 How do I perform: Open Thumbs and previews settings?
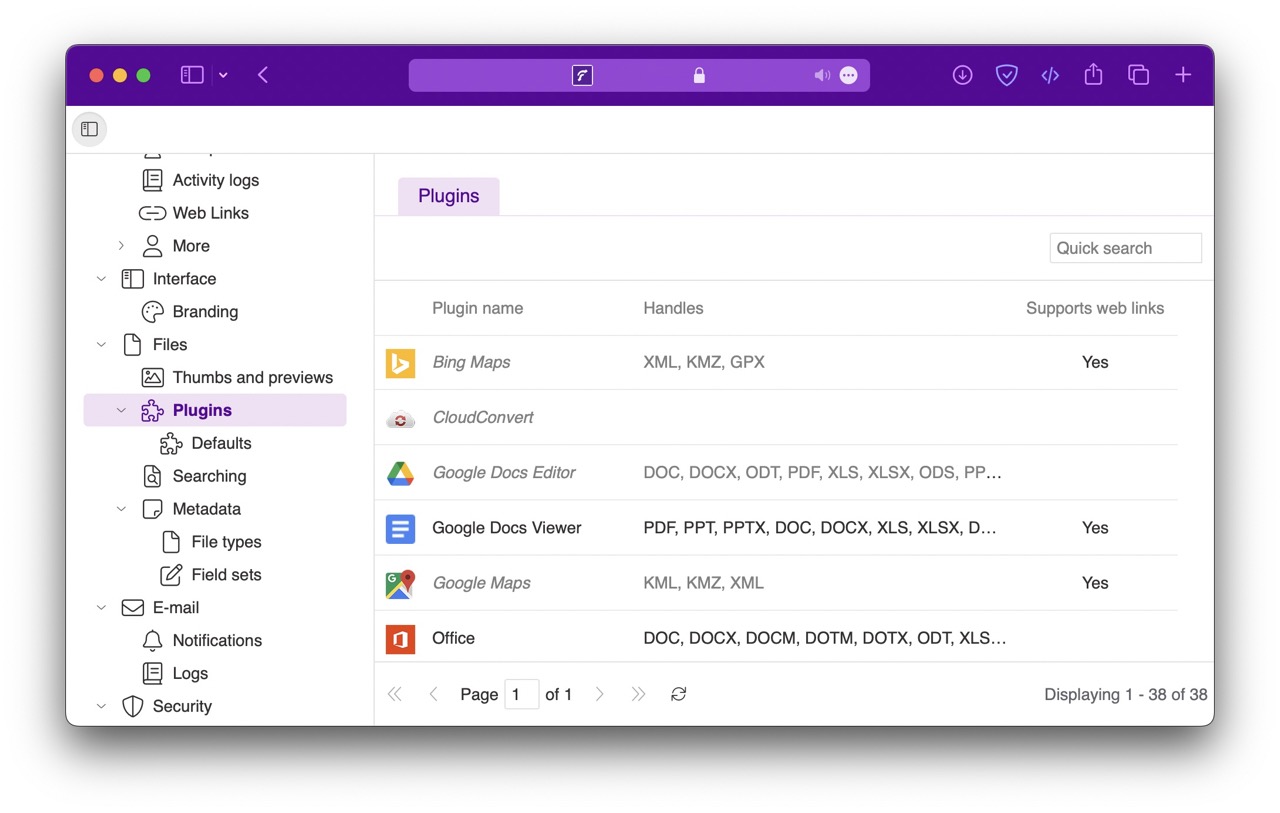[252, 378]
